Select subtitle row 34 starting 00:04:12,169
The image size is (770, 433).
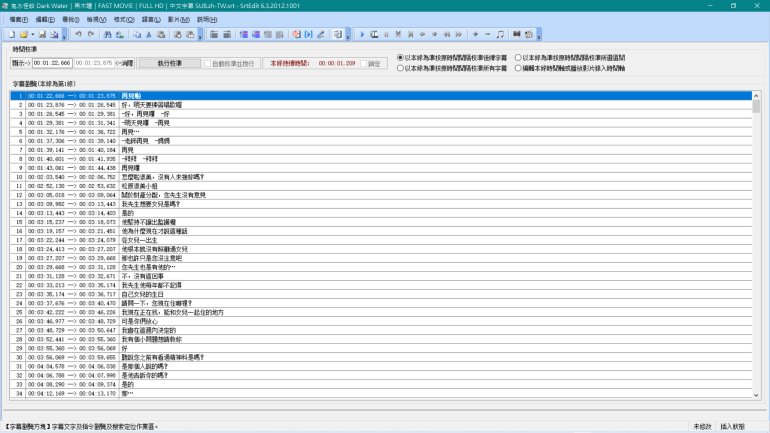381,393
